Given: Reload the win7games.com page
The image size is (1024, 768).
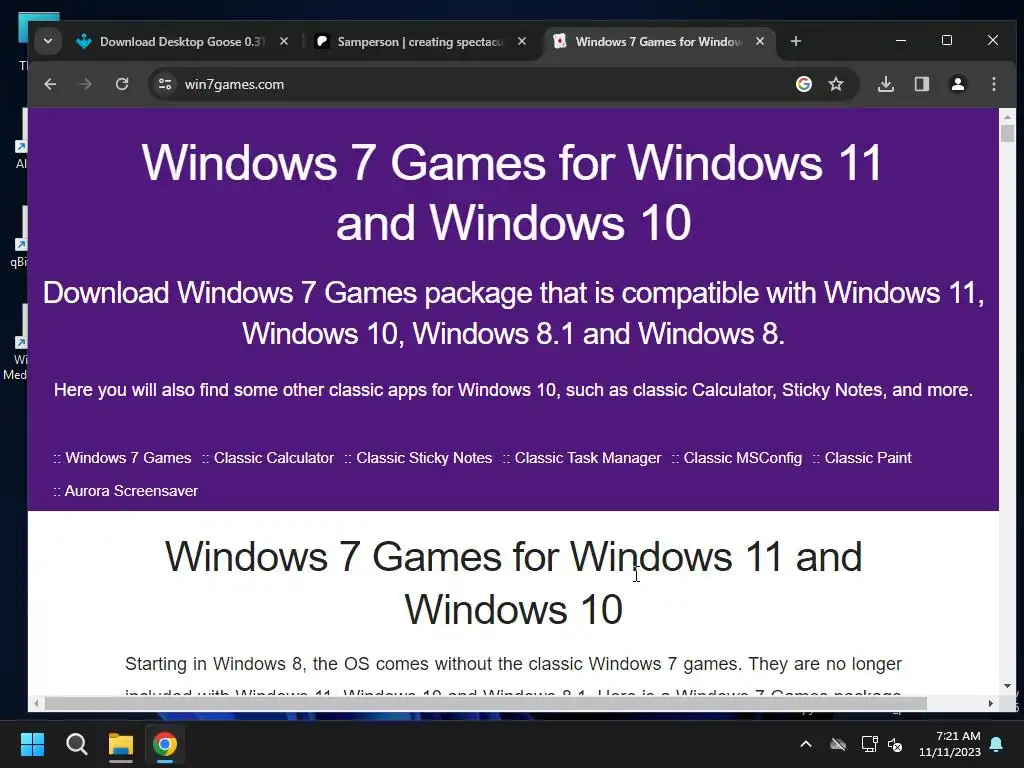Looking at the screenshot, I should point(122,84).
